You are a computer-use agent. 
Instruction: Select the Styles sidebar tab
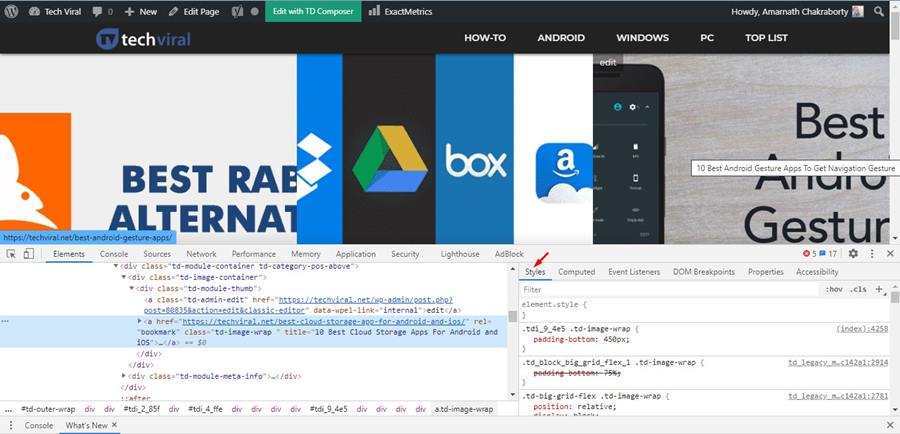(536, 272)
